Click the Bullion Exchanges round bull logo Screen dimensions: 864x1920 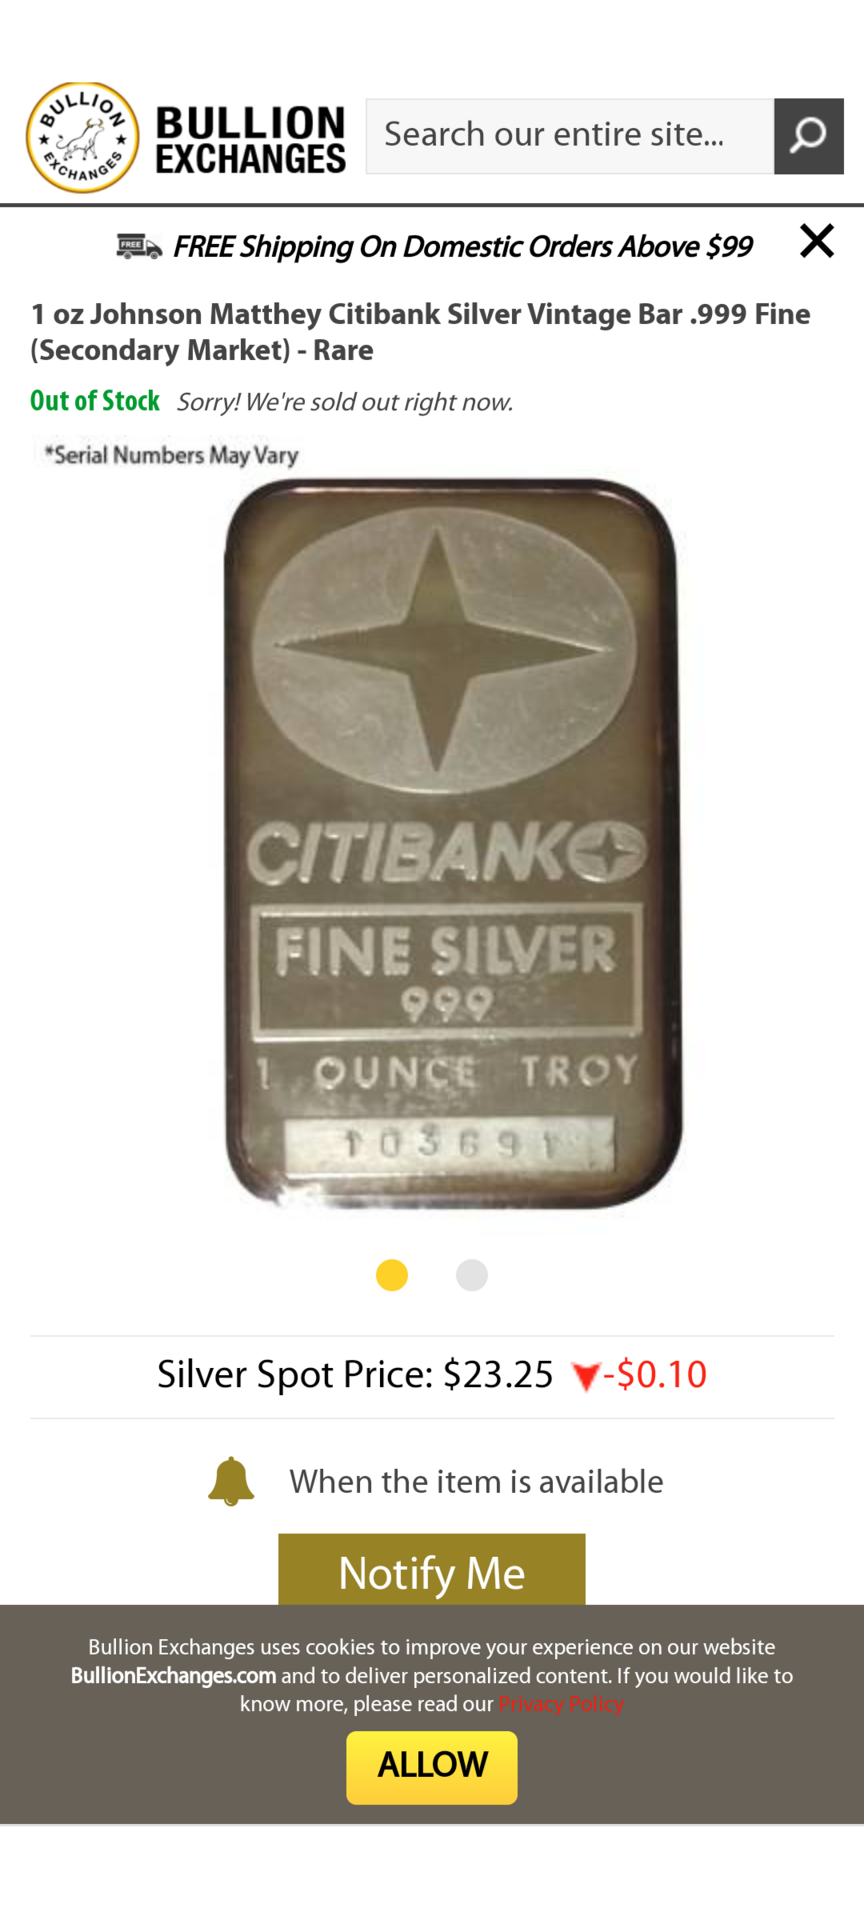pos(82,137)
